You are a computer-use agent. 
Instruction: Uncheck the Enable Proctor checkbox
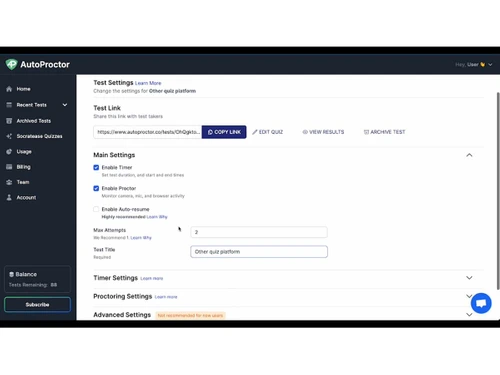click(x=96, y=188)
